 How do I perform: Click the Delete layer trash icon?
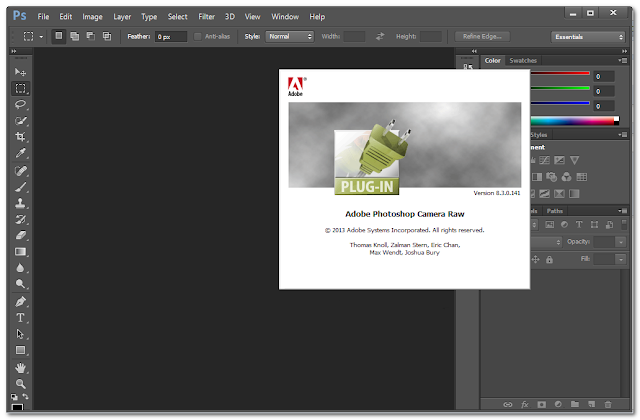click(608, 404)
